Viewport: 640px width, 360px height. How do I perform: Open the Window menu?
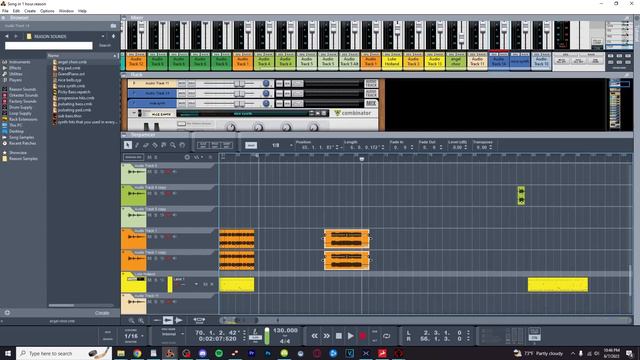pyautogui.click(x=66, y=11)
